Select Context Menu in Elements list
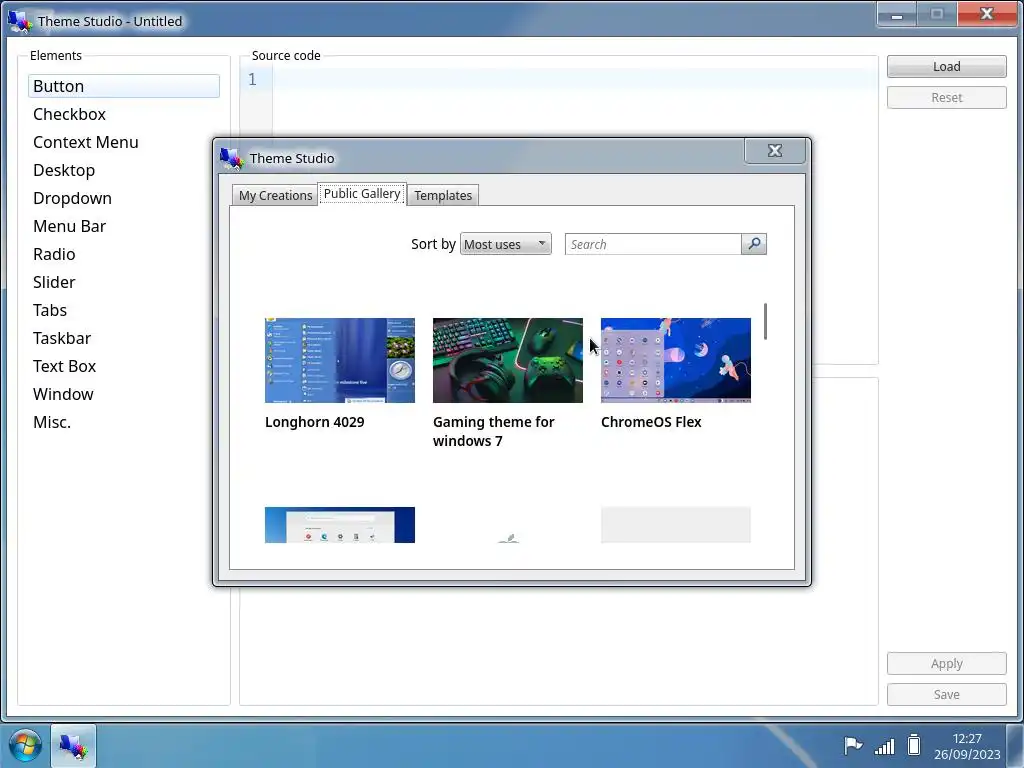This screenshot has width=1024, height=768. pyautogui.click(x=123, y=142)
